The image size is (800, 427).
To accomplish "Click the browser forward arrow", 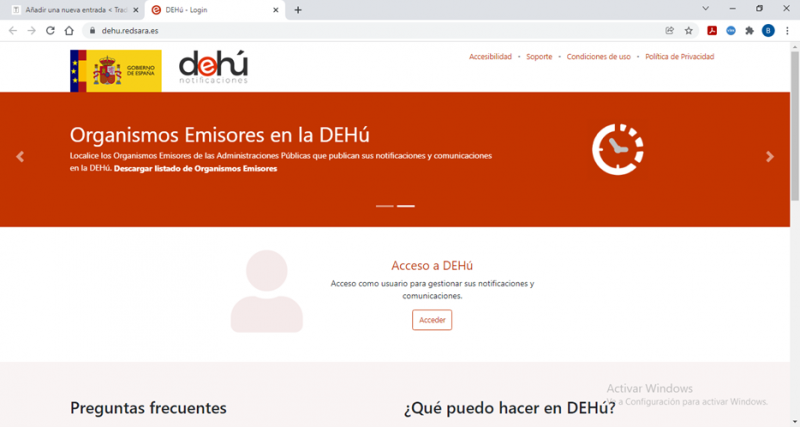I will point(32,31).
